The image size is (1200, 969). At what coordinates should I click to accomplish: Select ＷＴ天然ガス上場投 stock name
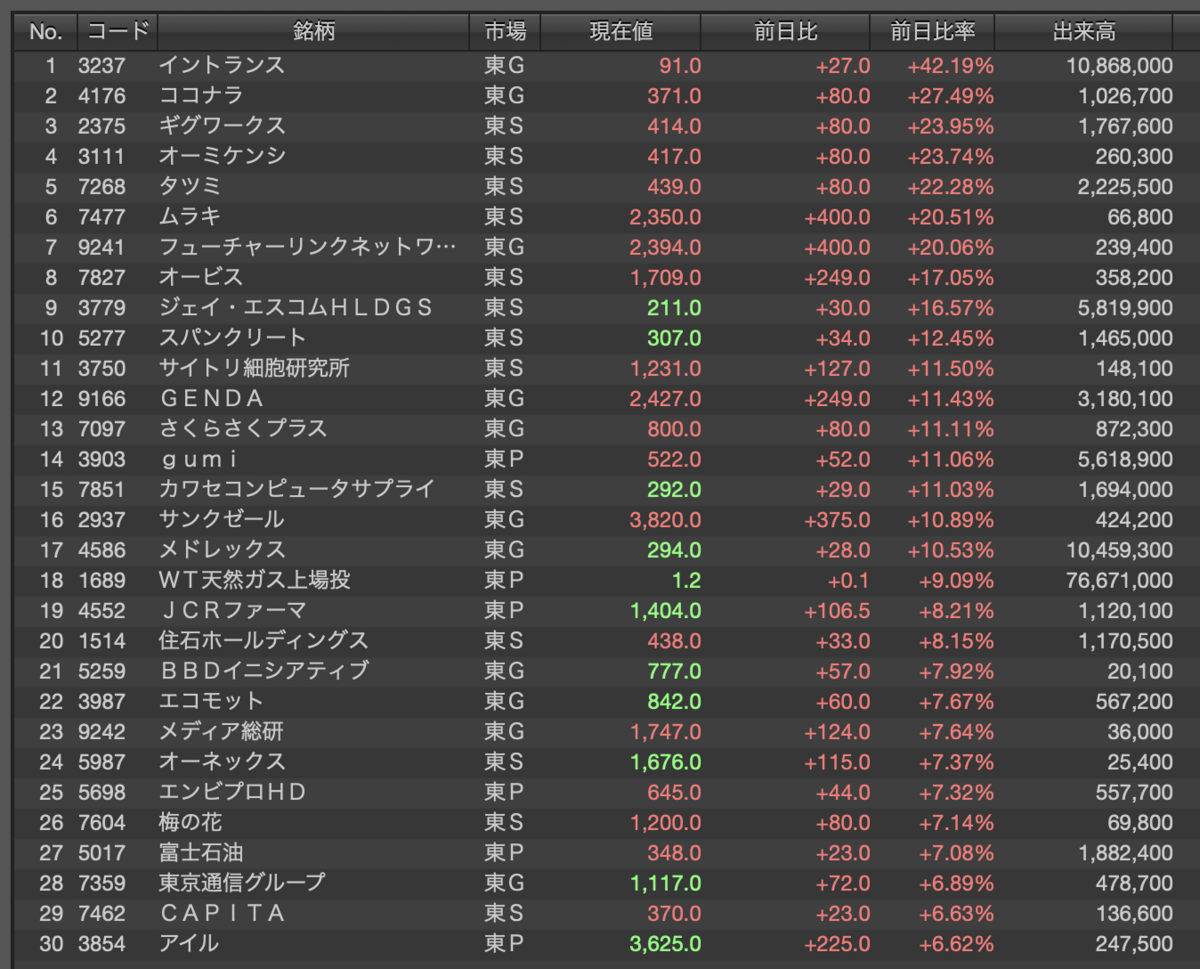click(255, 580)
